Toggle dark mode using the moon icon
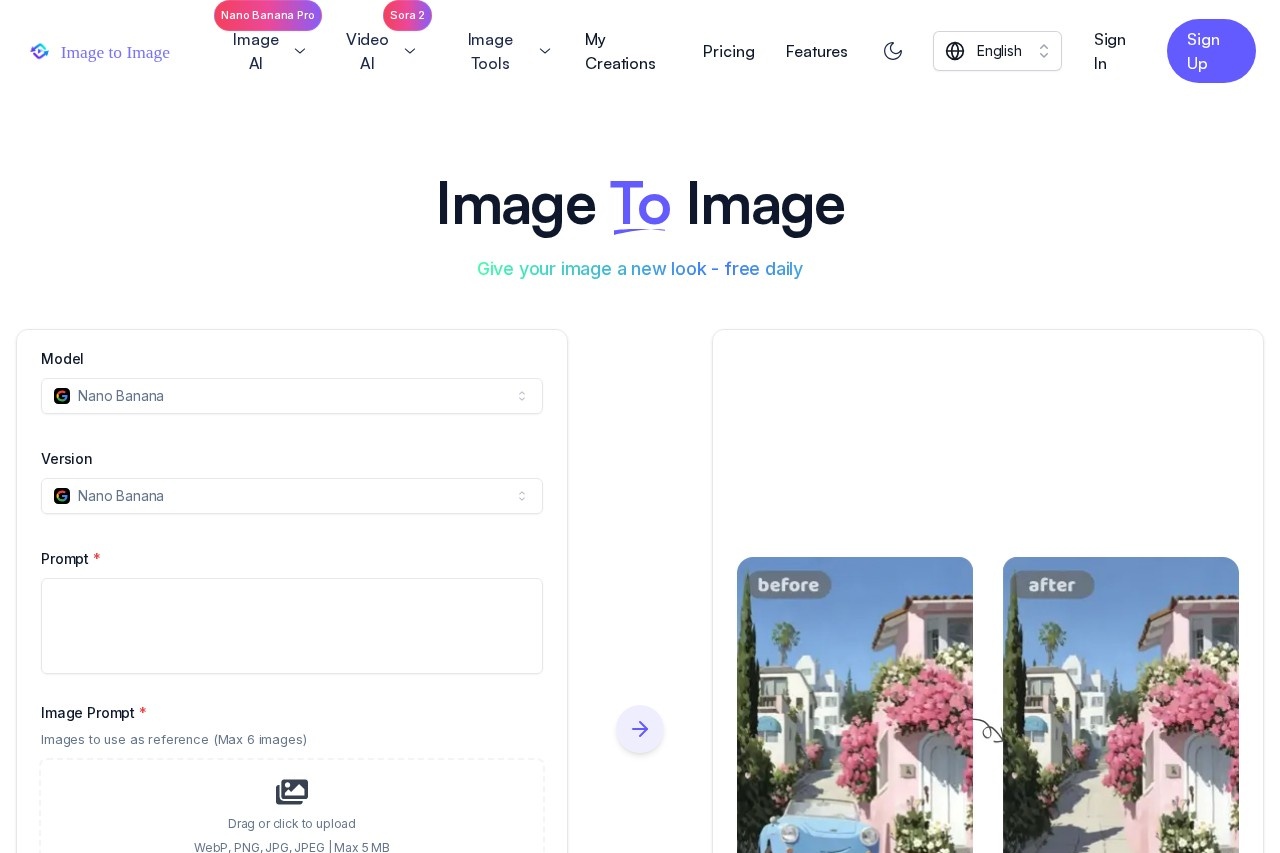Viewport: 1280px width, 853px height. click(x=893, y=51)
